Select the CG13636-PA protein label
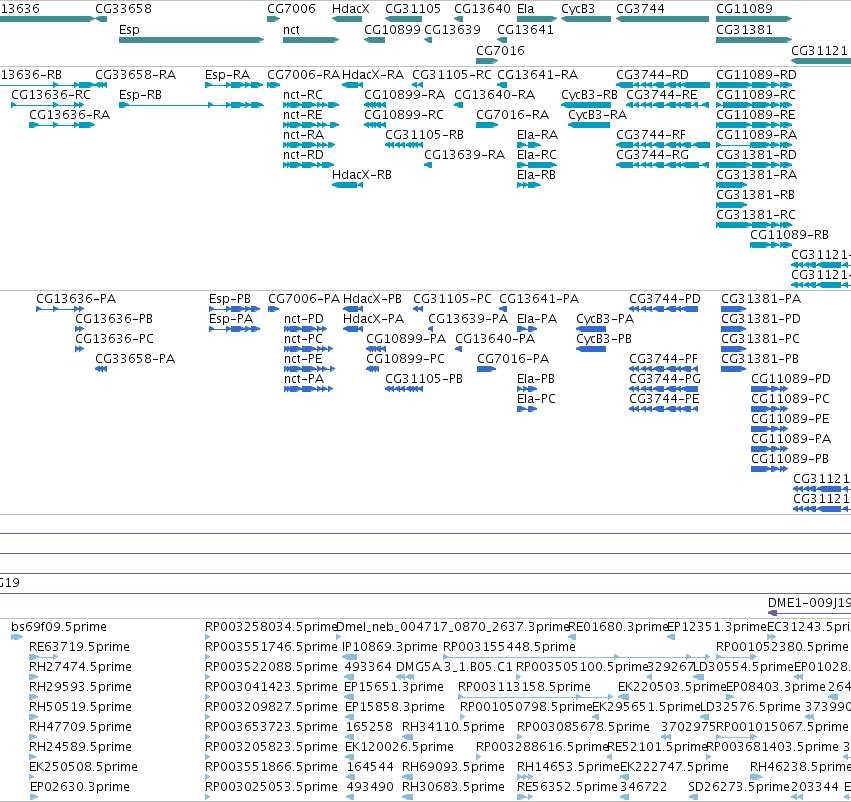This screenshot has width=851, height=802. 76,299
